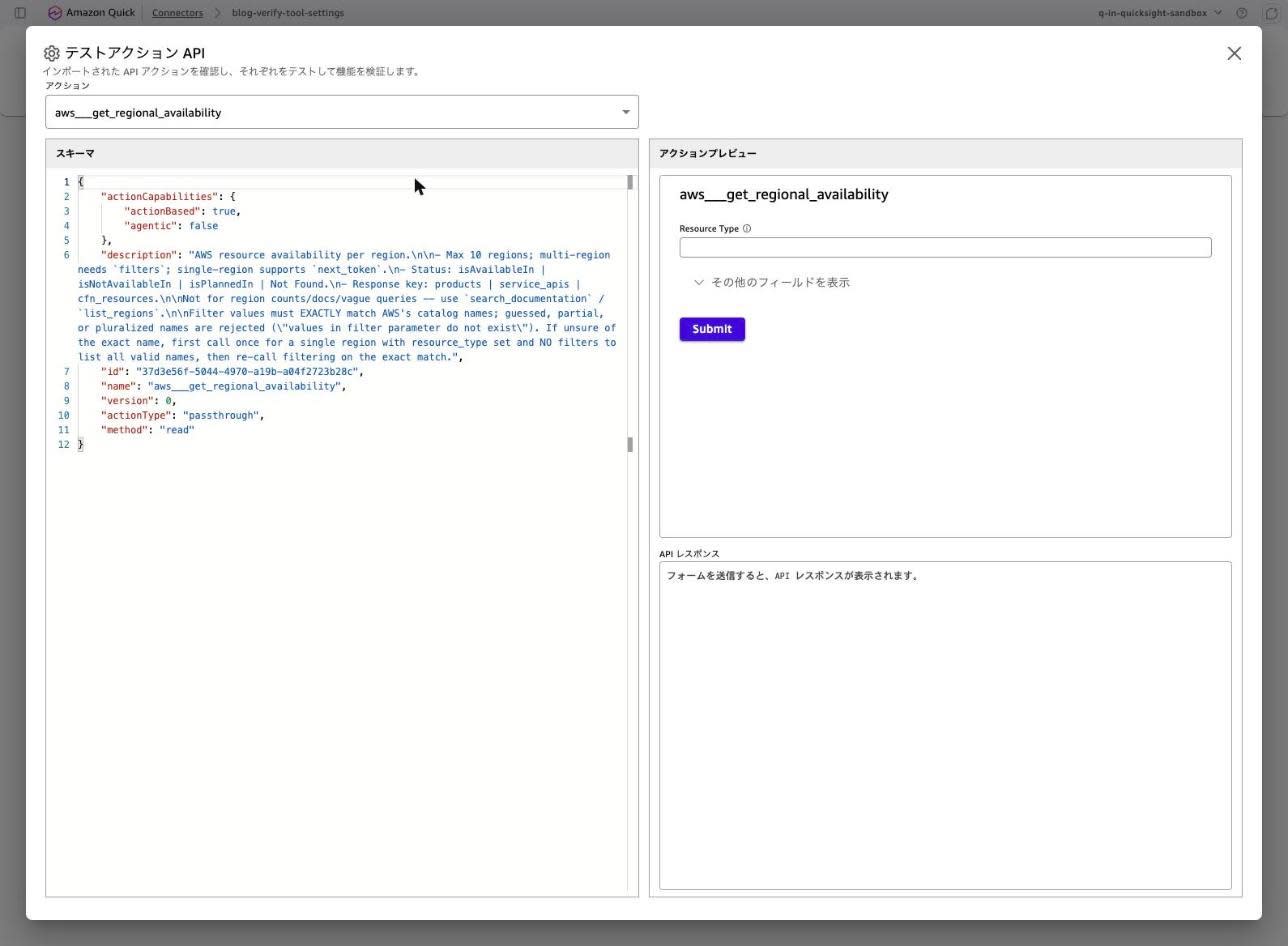The width and height of the screenshot is (1288, 946).
Task: Click the info icon next to Resource Type
Action: (x=747, y=228)
